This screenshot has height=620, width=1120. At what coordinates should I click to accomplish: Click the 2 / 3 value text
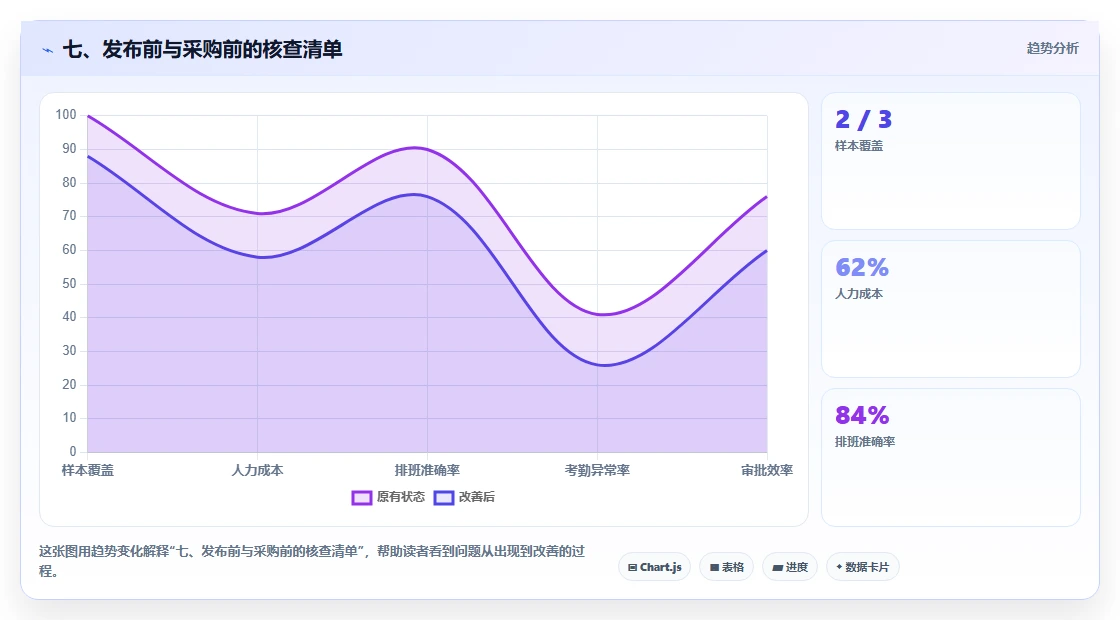864,119
